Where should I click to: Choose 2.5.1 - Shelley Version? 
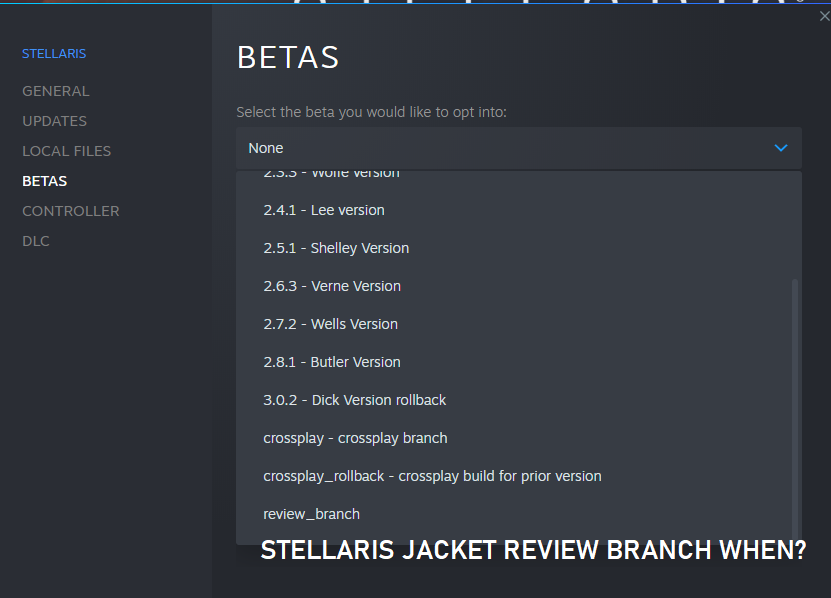(519, 248)
